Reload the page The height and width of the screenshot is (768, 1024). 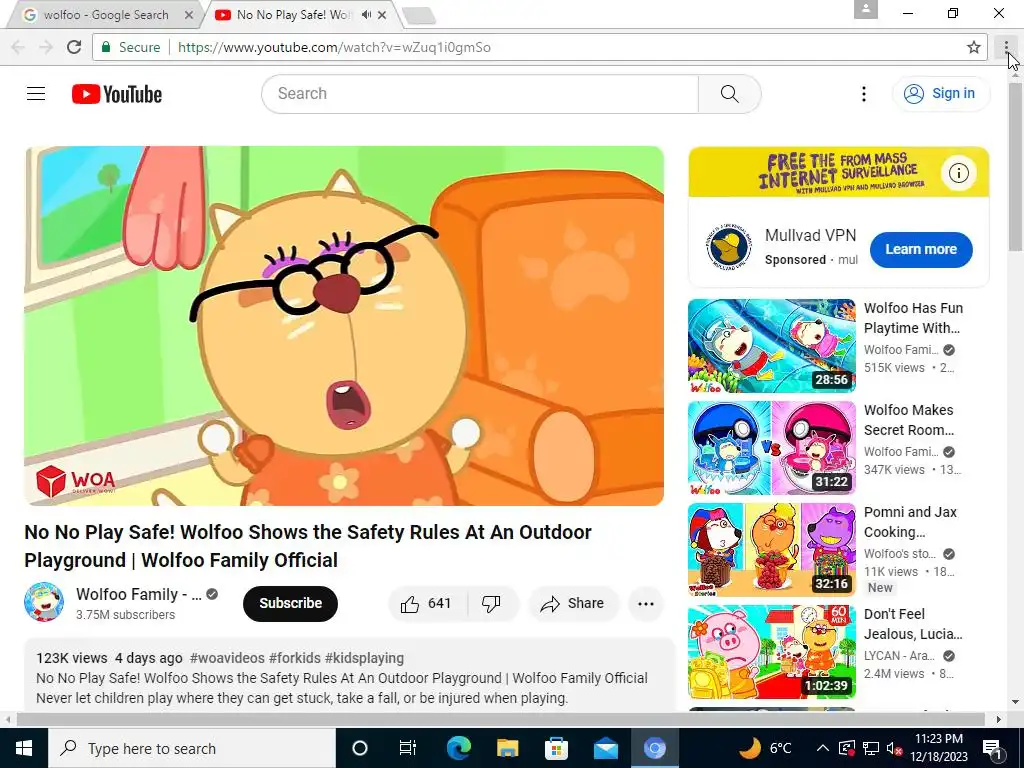74,47
